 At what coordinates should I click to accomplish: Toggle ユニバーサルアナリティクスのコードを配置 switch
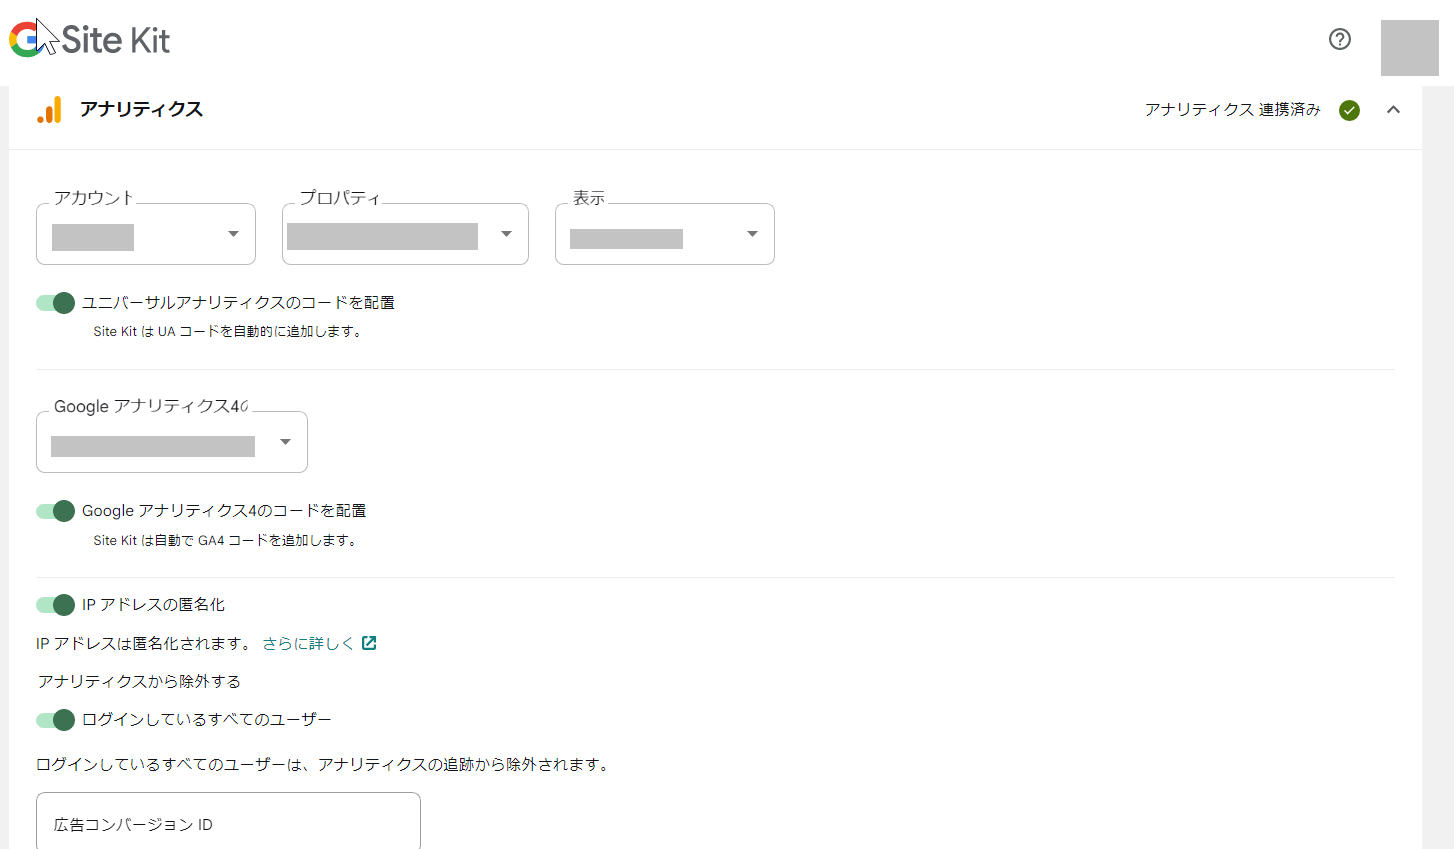tap(56, 303)
